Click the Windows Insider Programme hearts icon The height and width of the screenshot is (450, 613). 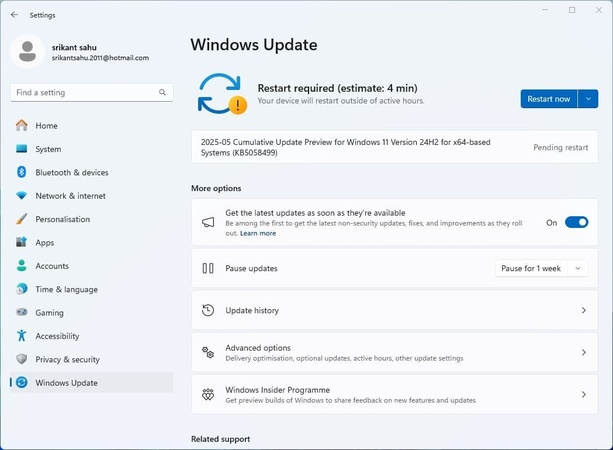208,394
